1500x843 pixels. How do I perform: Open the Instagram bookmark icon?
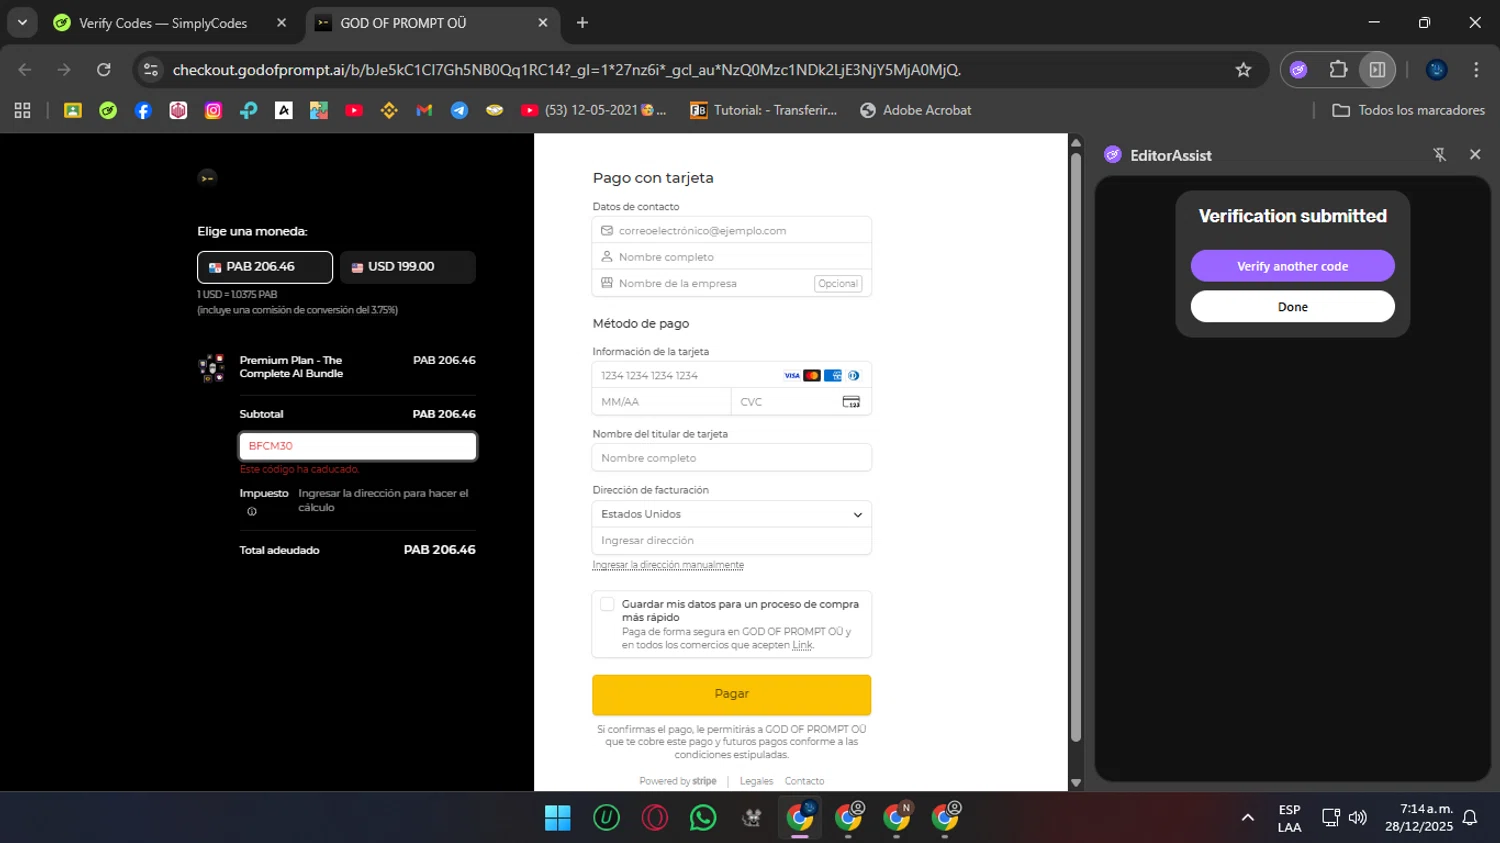213,111
